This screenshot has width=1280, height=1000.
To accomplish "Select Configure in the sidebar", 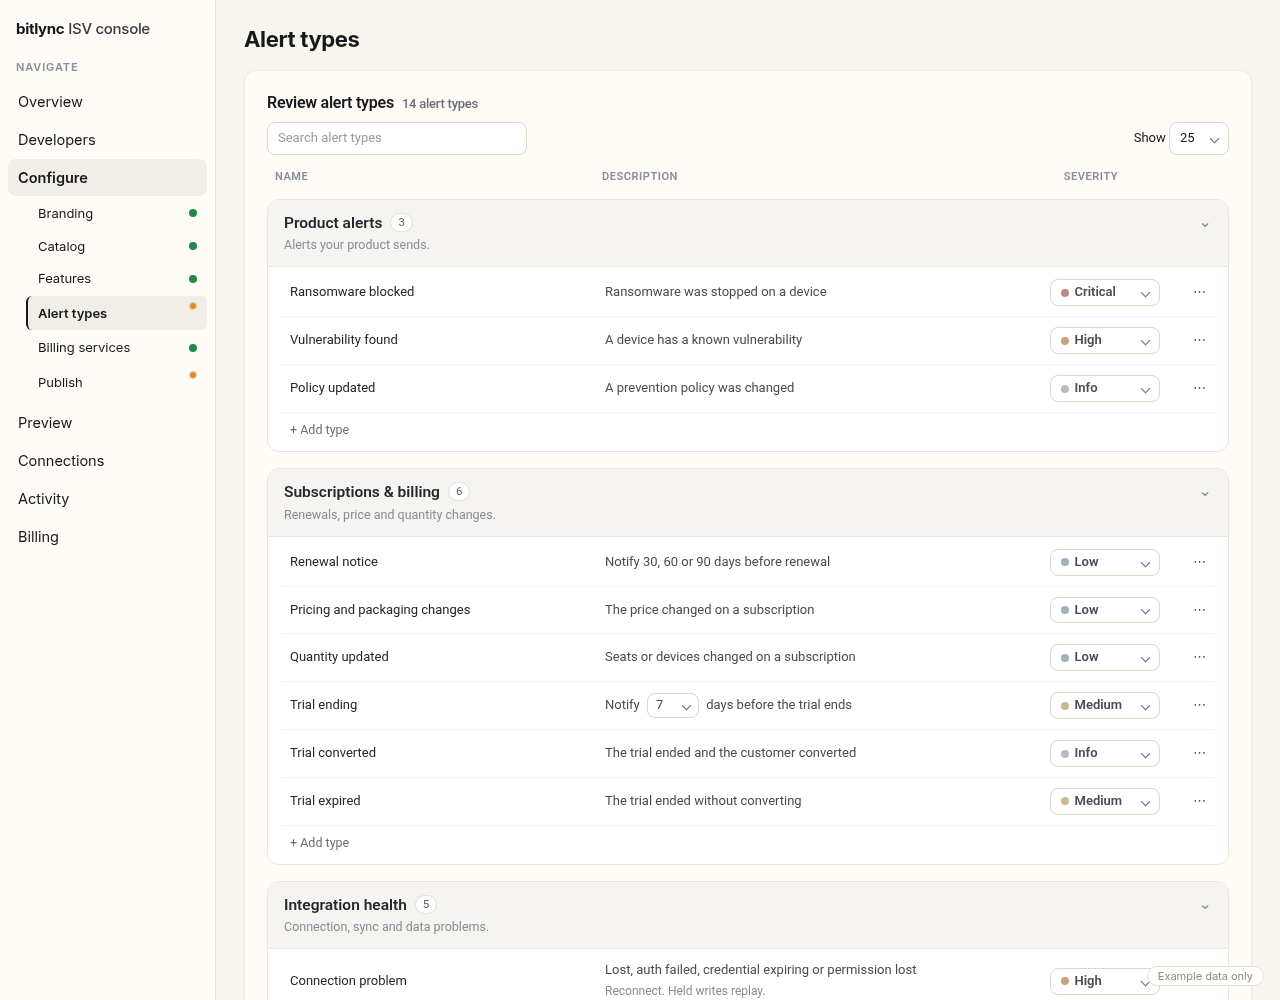I will coord(107,178).
